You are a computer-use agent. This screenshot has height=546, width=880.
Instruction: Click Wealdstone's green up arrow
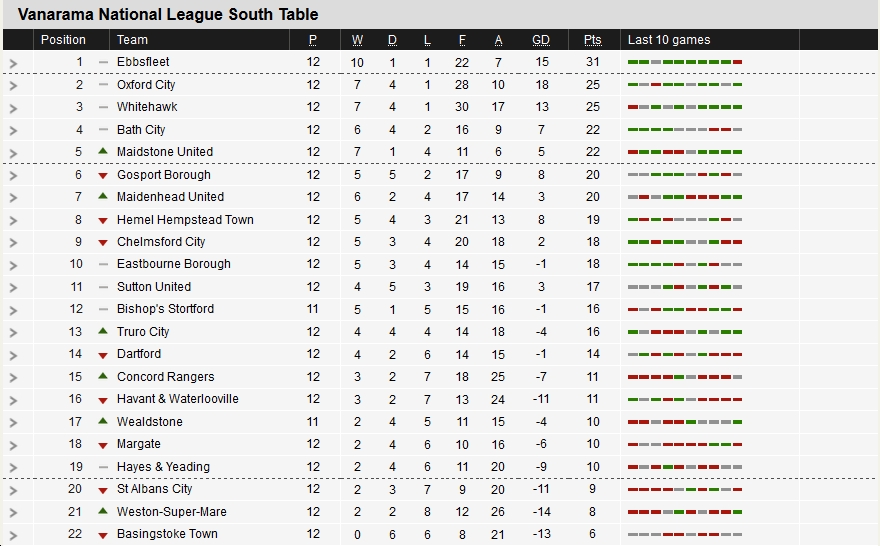tap(103, 421)
